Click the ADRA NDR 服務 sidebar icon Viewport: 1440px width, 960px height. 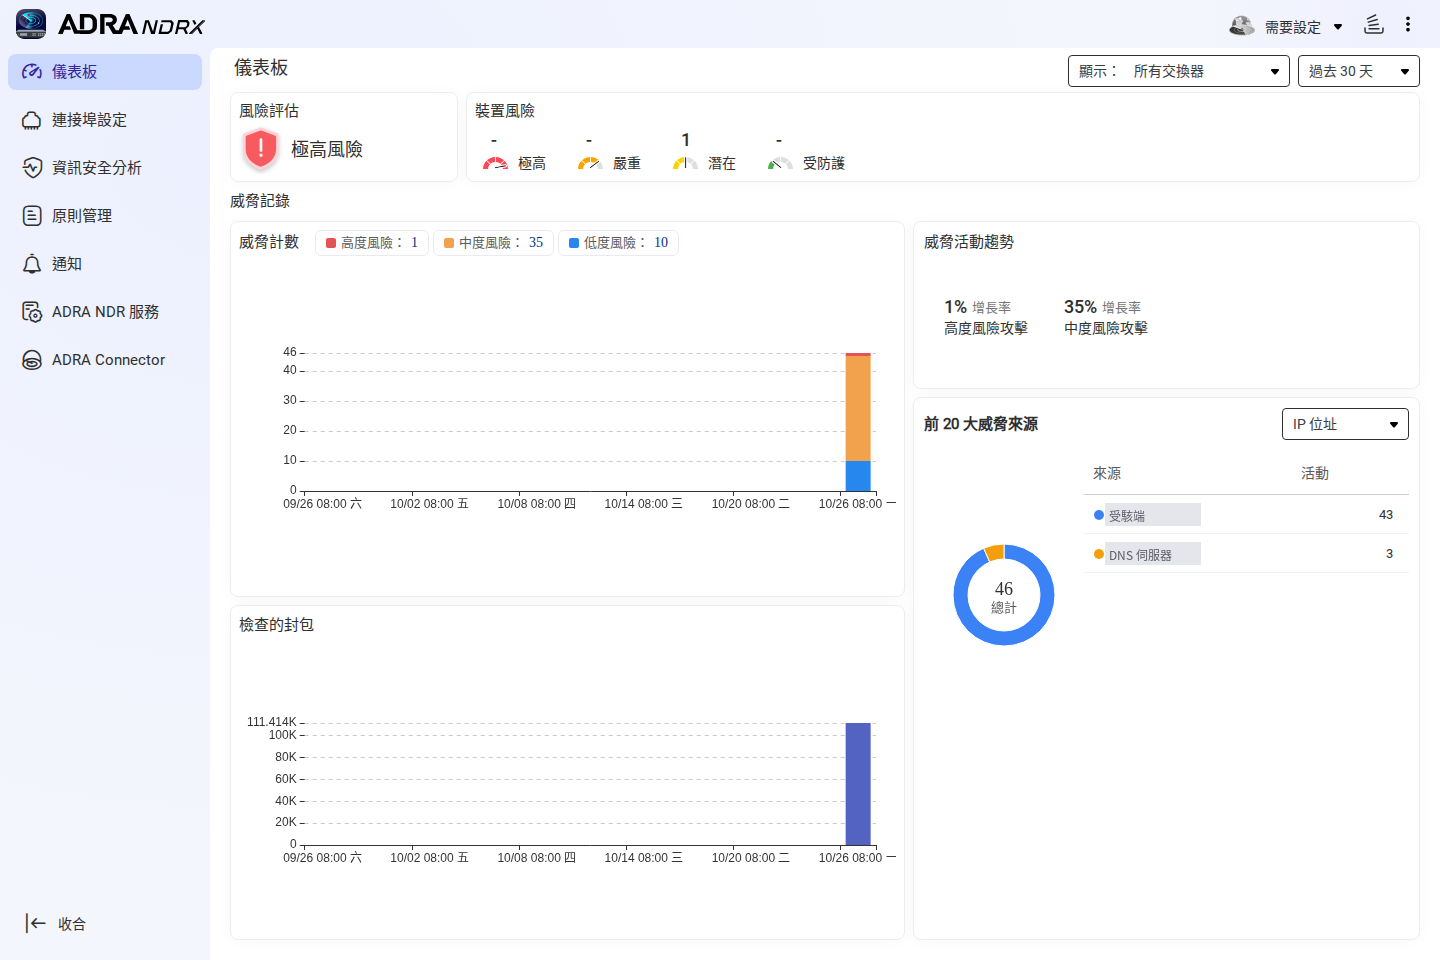(32, 312)
